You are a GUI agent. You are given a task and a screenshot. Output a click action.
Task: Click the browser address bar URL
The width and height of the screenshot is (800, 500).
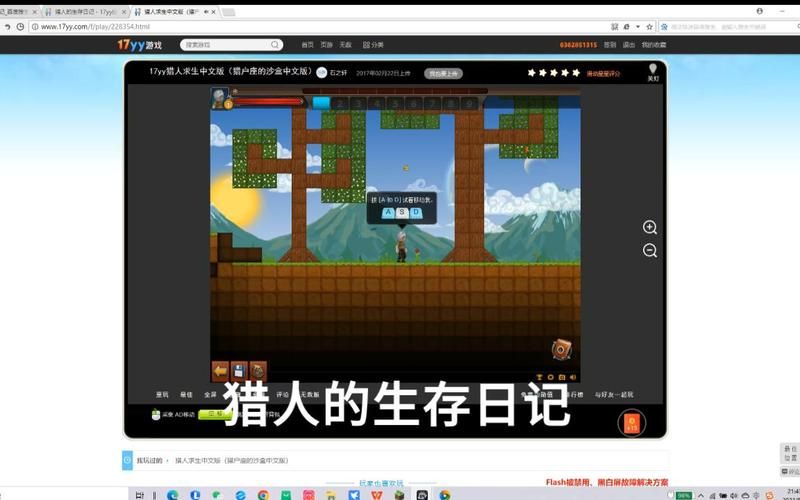95,27
